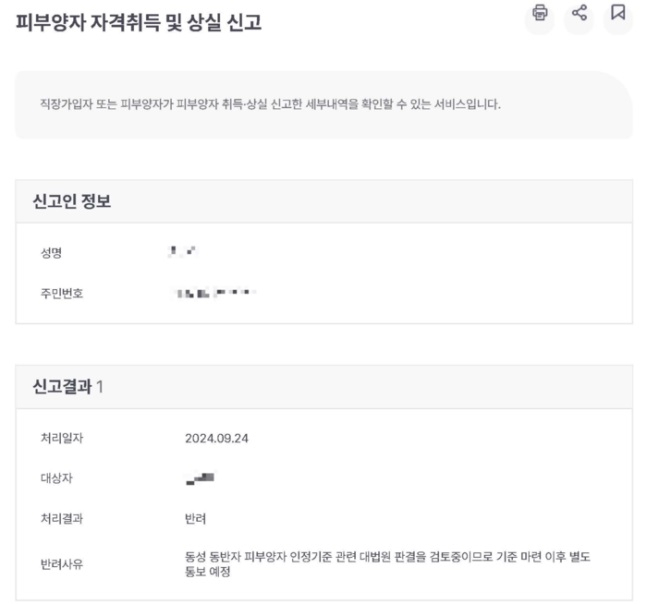Image resolution: width=647 pixels, height=604 pixels.
Task: Click the 처리일자 label
Action: click(x=61, y=438)
